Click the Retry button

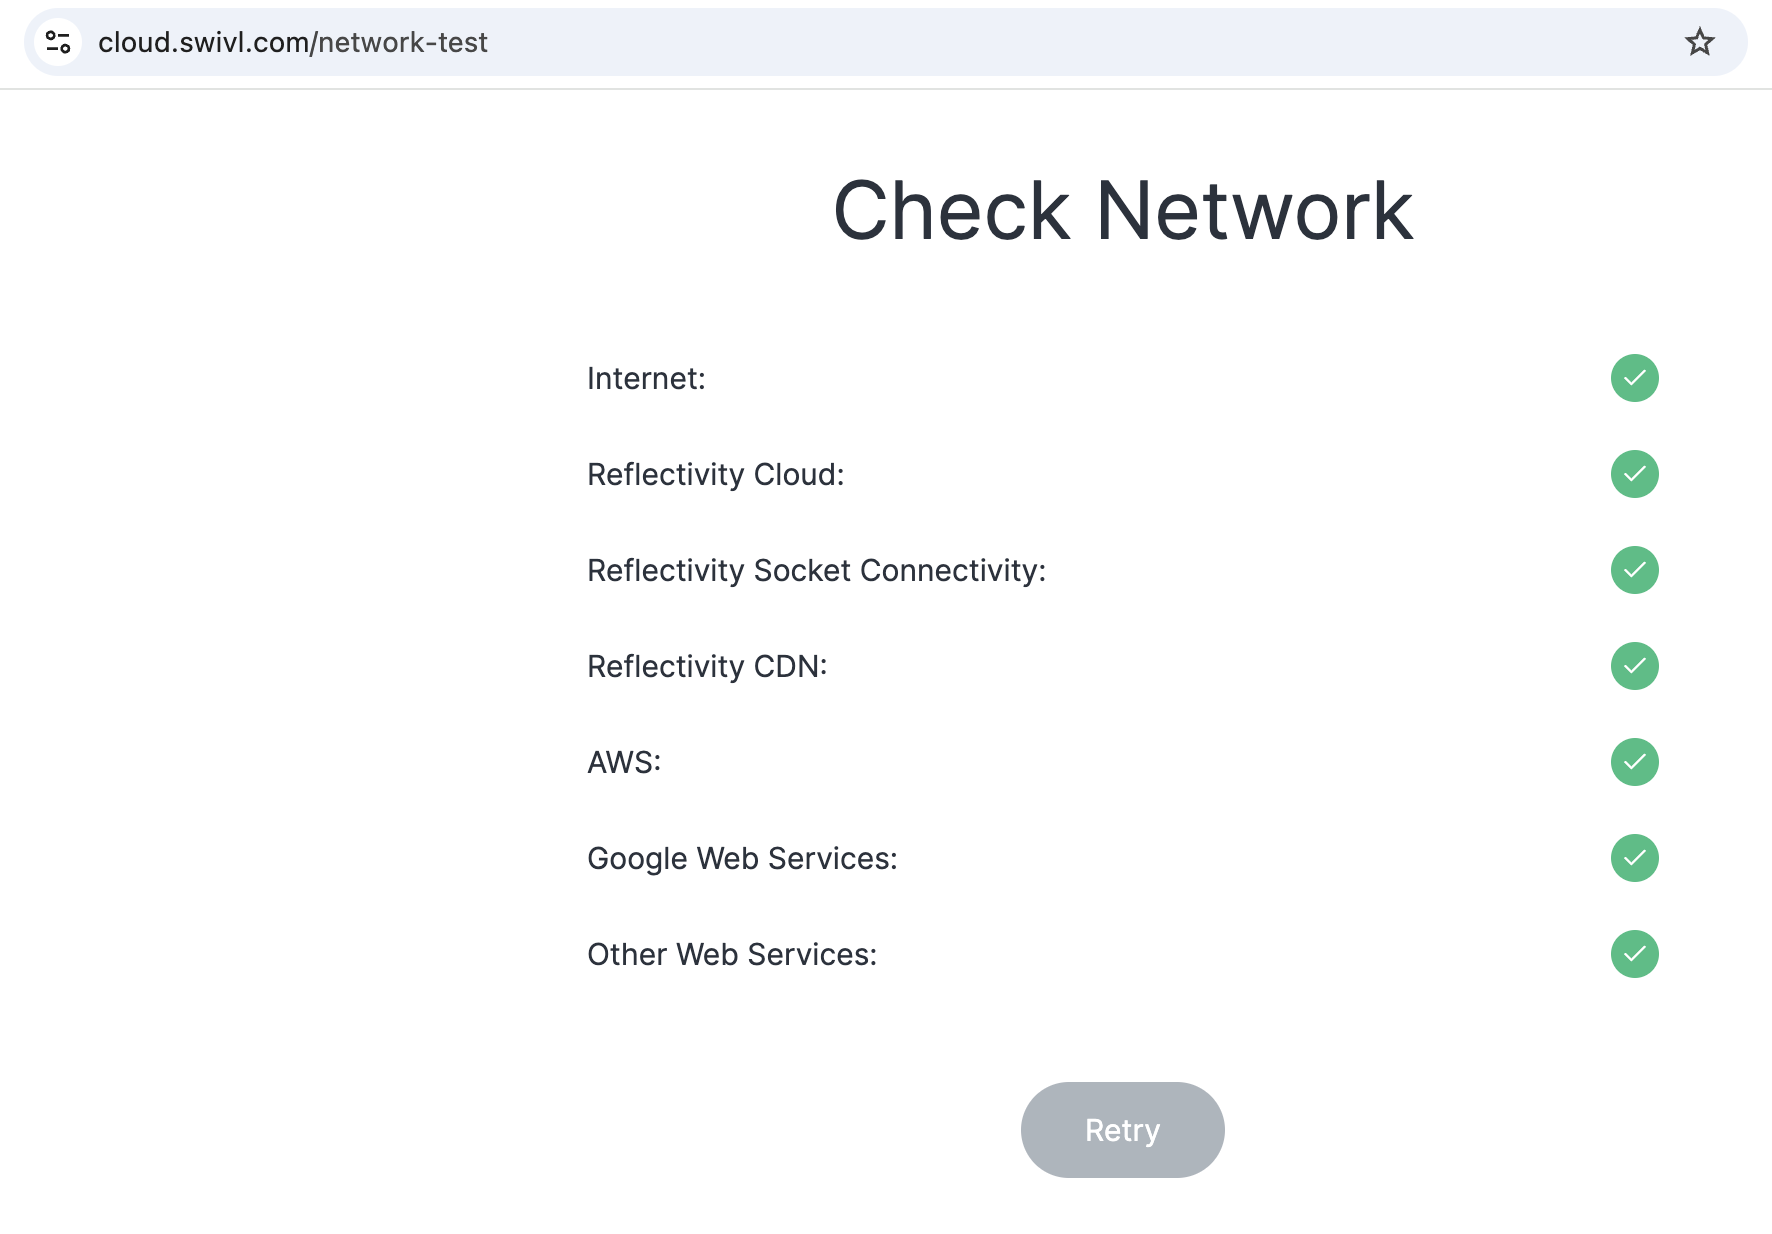pos(1122,1130)
